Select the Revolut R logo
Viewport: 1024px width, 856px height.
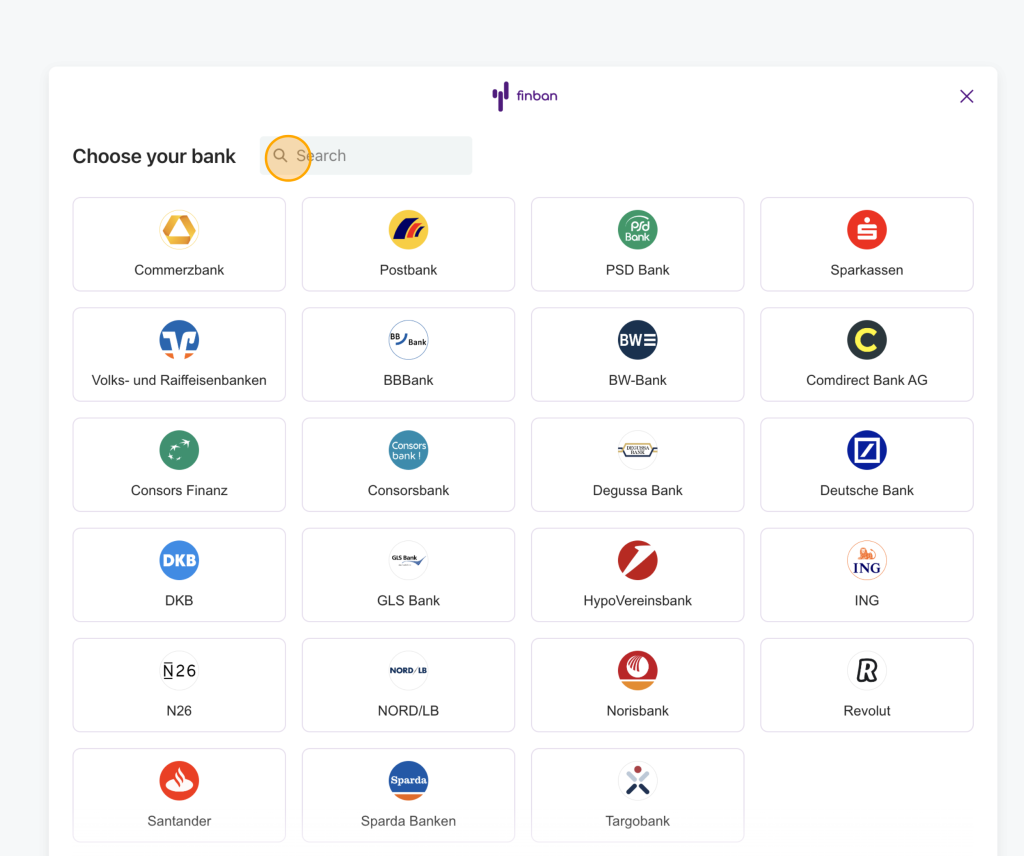click(866, 671)
